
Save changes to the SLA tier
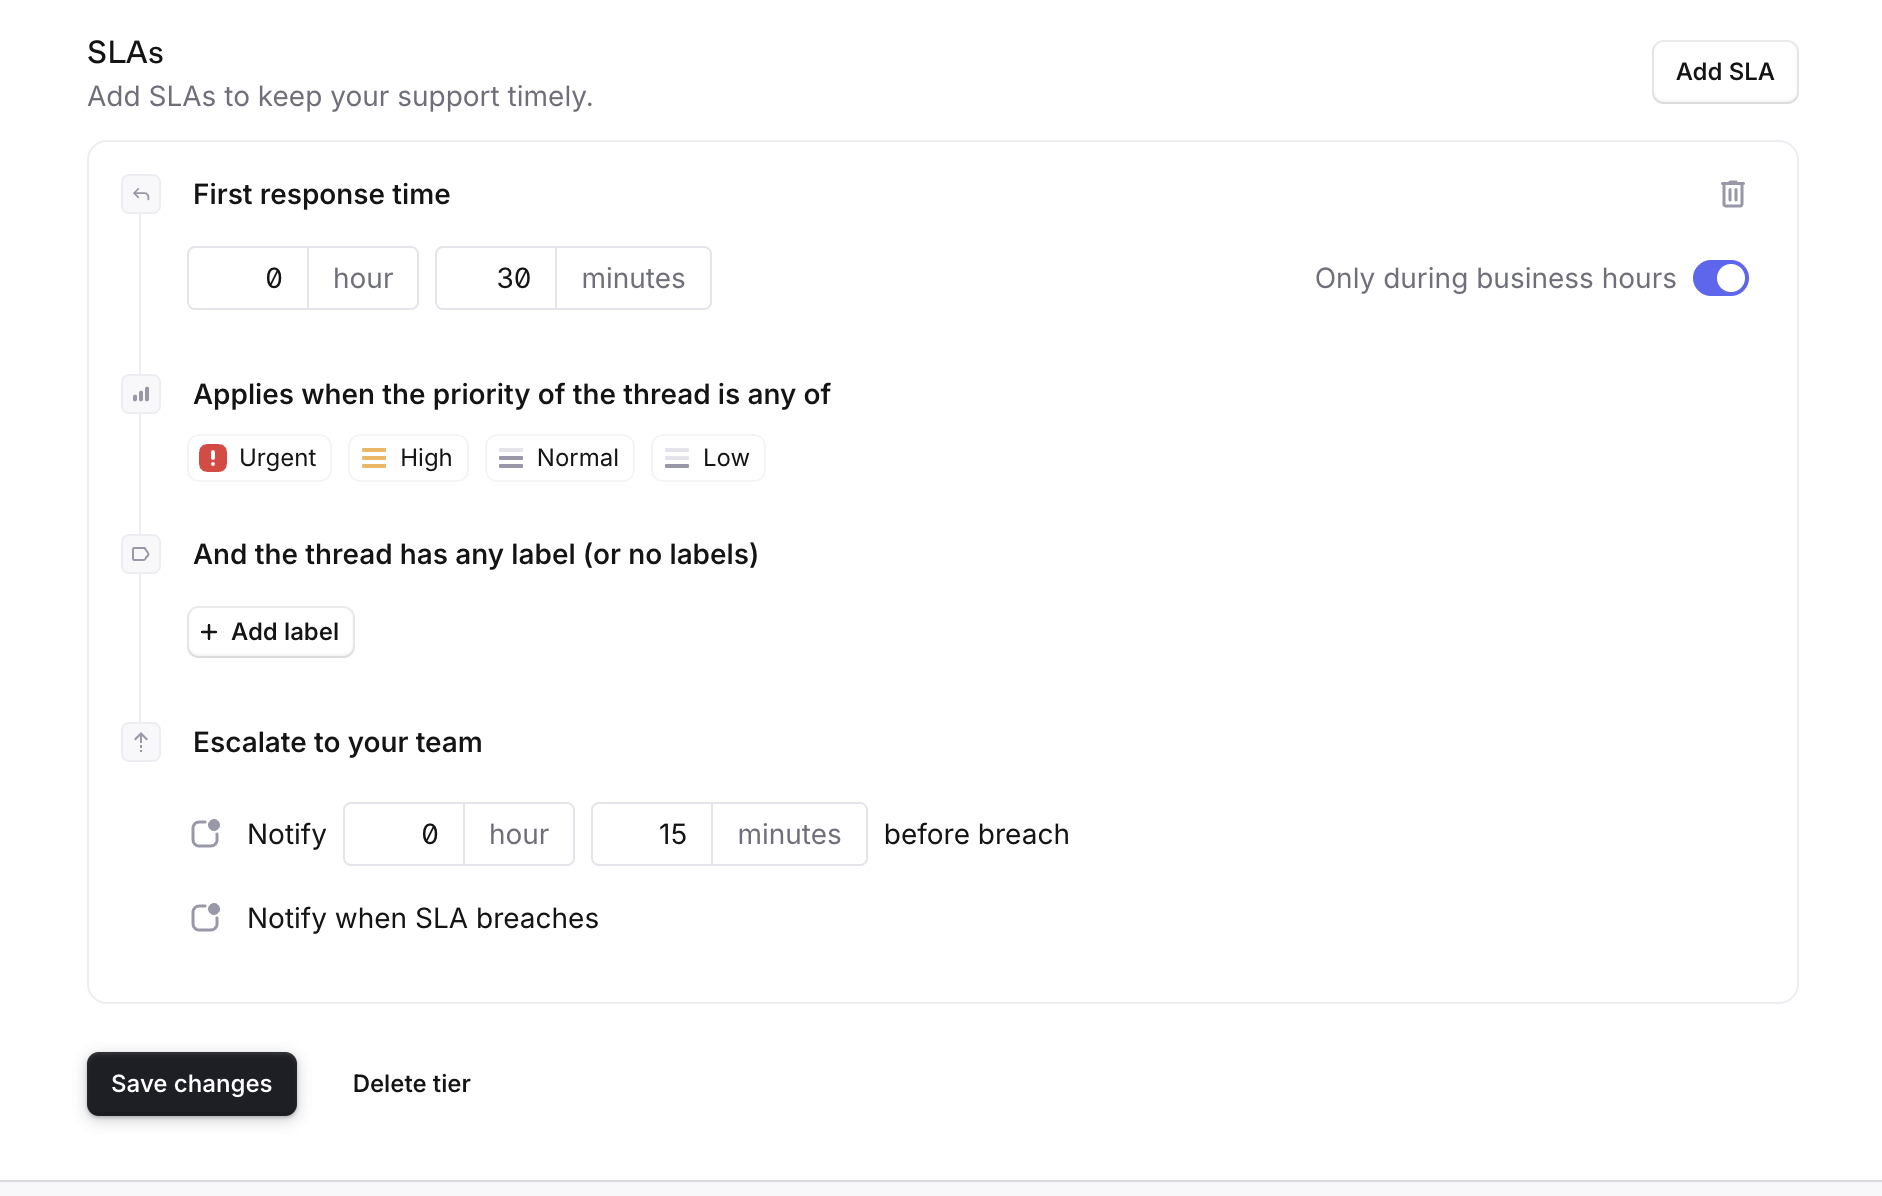coord(192,1084)
